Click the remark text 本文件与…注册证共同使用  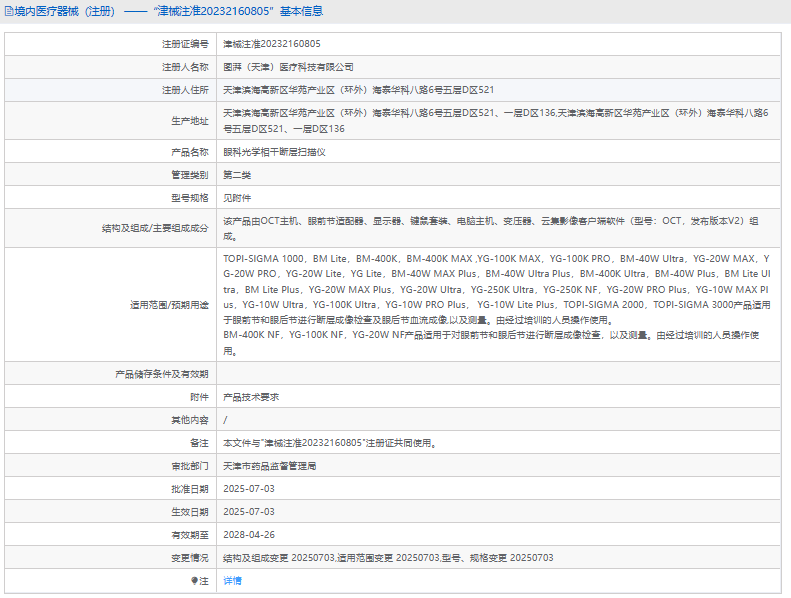point(329,443)
